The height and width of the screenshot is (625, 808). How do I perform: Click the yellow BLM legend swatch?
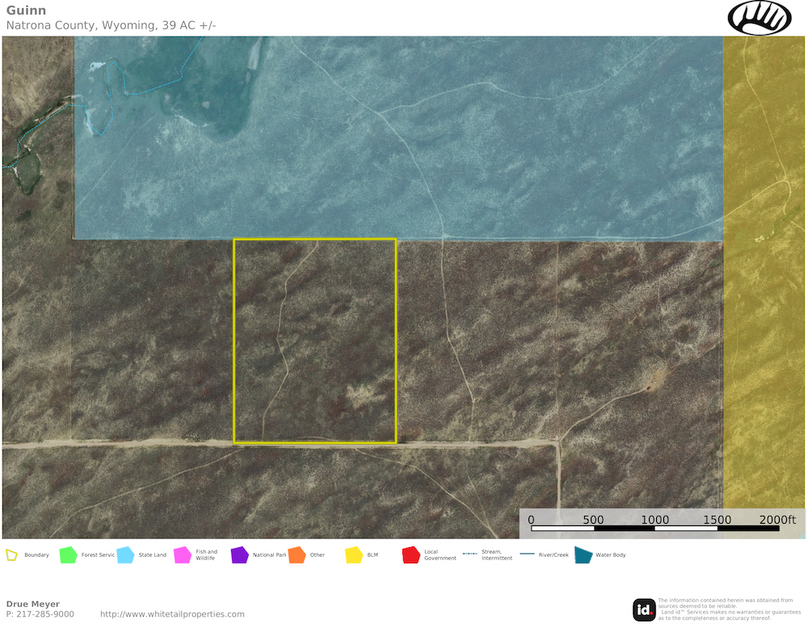[x=353, y=555]
